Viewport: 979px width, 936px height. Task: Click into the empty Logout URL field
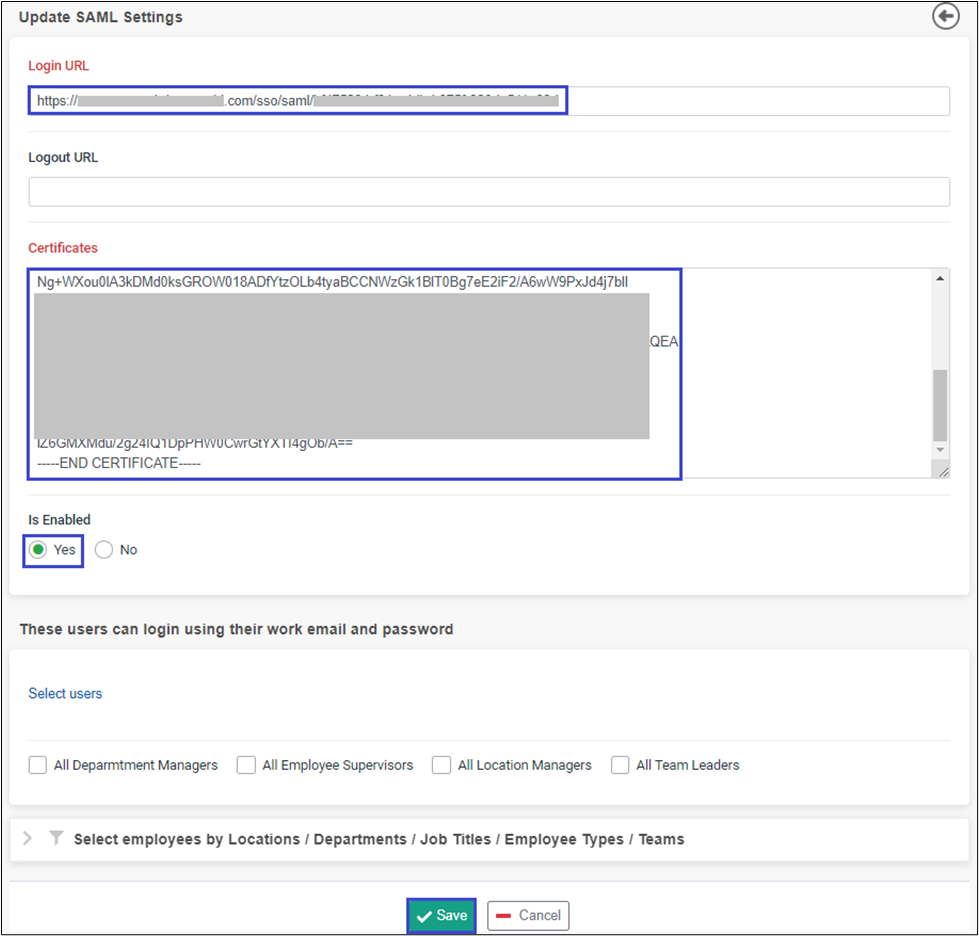point(488,192)
